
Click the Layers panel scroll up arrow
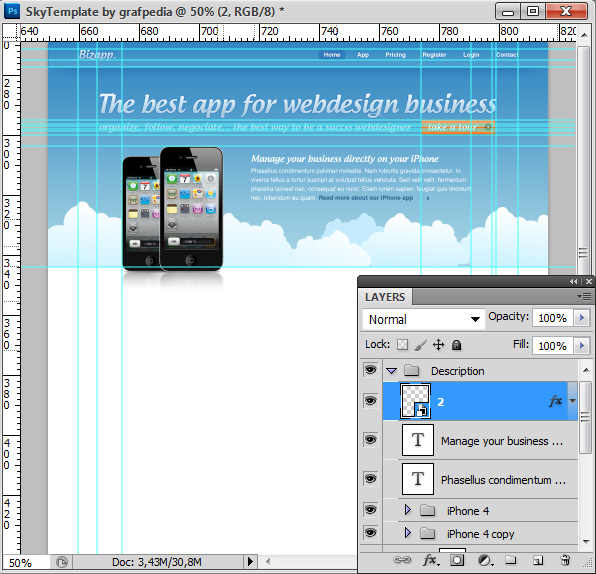[x=586, y=370]
